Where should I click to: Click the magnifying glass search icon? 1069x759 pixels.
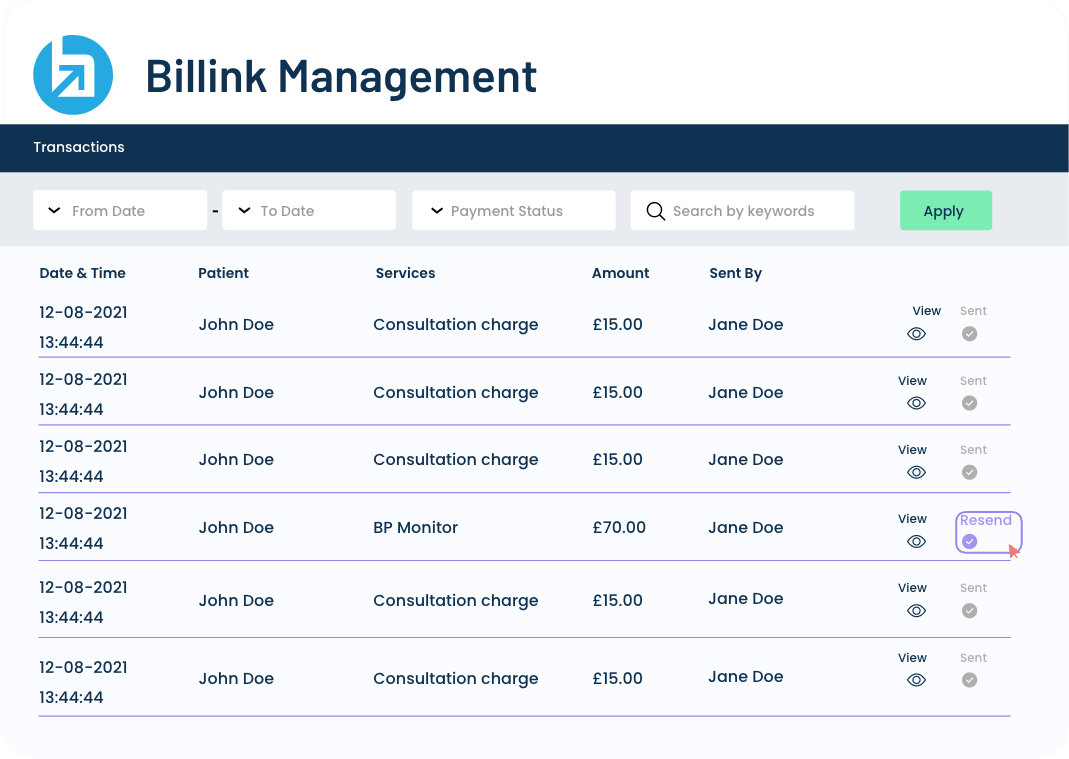[655, 211]
